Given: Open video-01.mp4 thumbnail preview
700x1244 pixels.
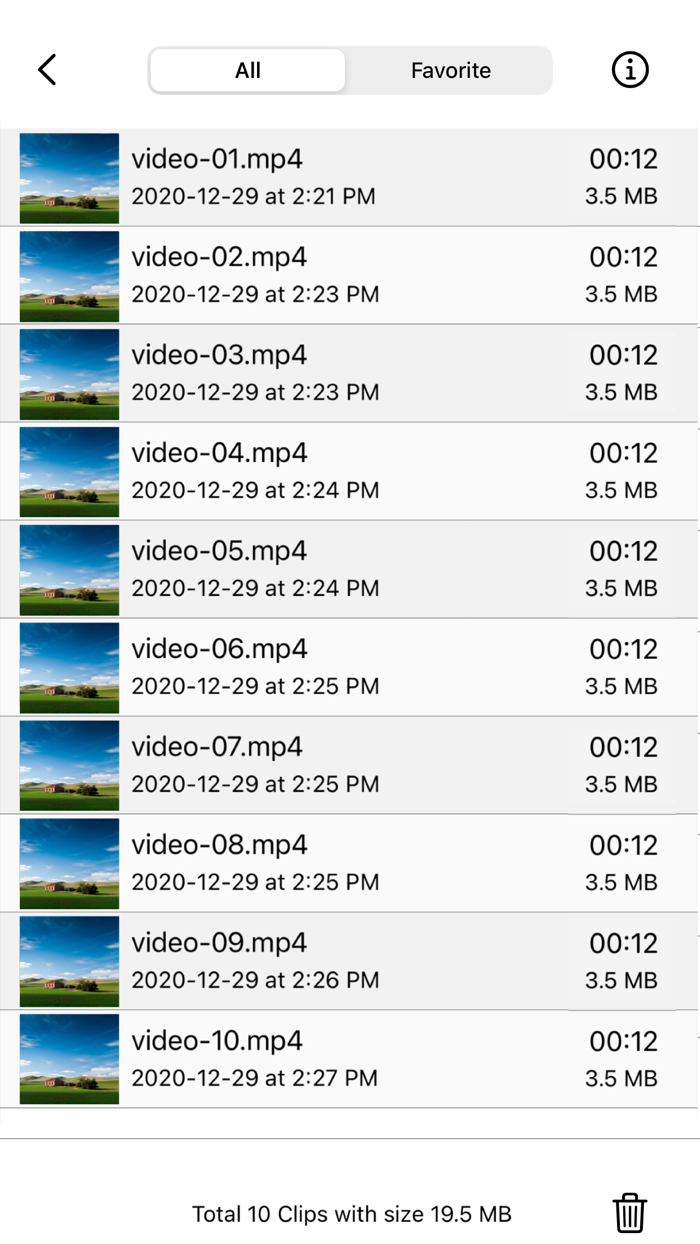Looking at the screenshot, I should point(68,177).
